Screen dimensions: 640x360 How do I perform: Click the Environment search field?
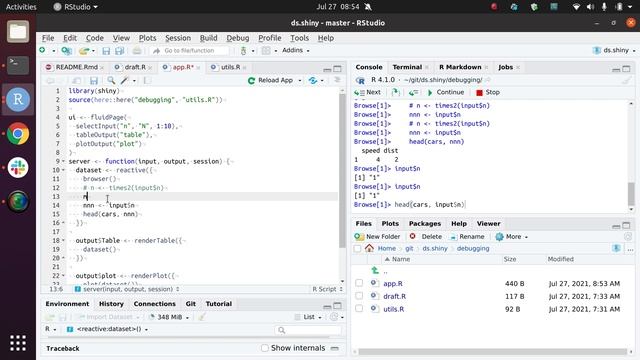(308, 330)
